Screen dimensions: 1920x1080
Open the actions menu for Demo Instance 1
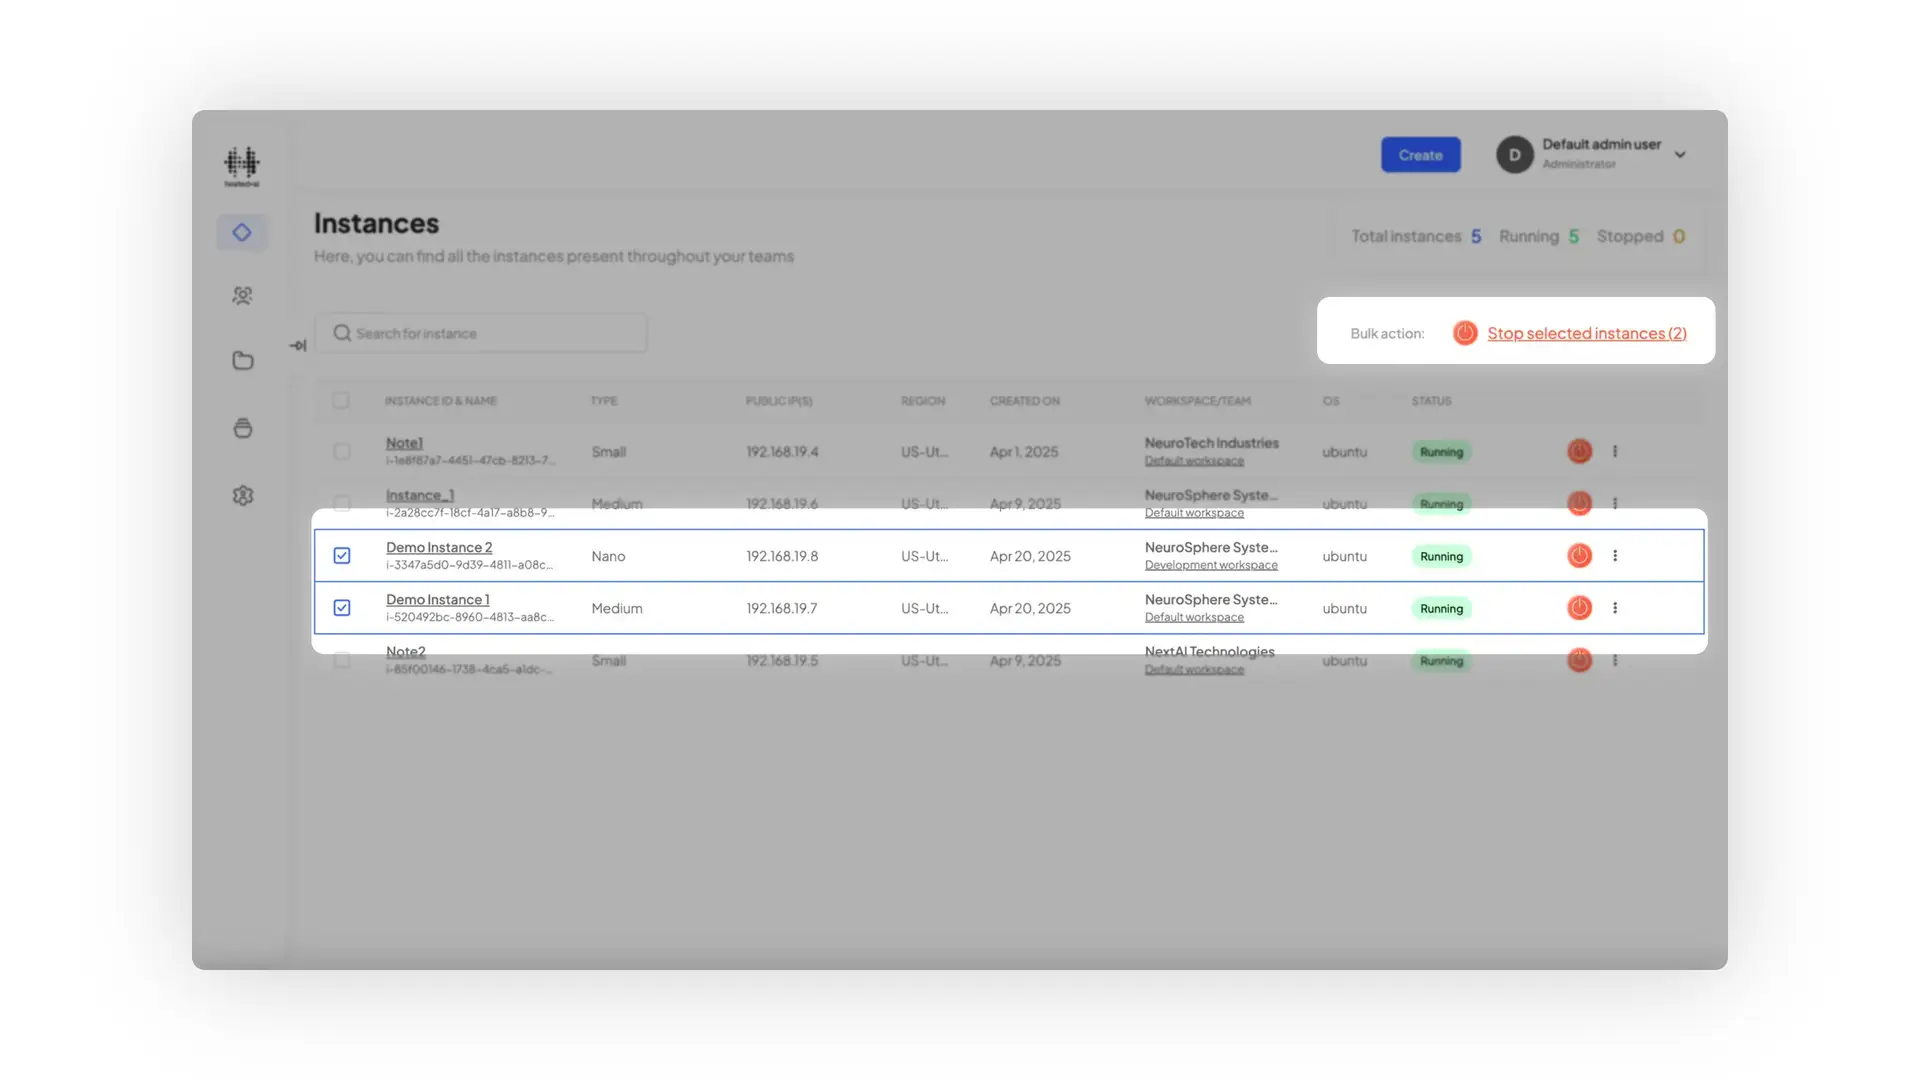coord(1616,607)
